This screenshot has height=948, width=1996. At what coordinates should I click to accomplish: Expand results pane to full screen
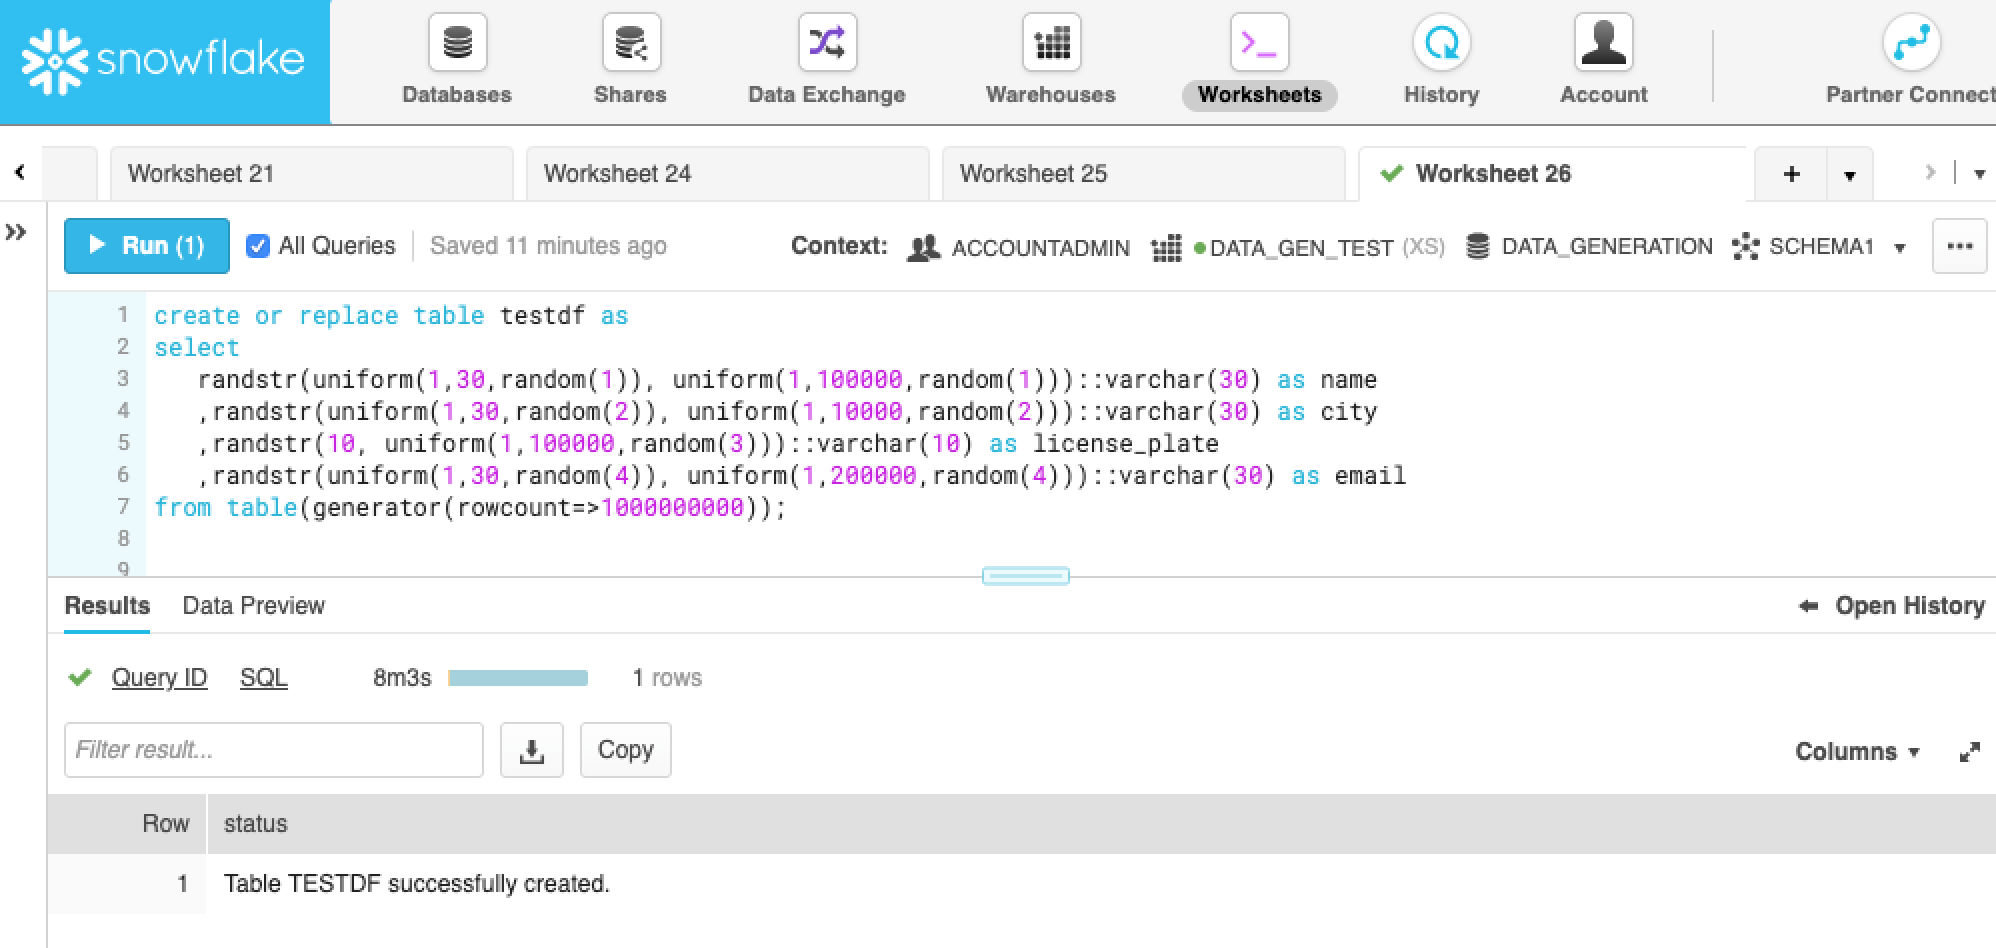[x=1969, y=752]
